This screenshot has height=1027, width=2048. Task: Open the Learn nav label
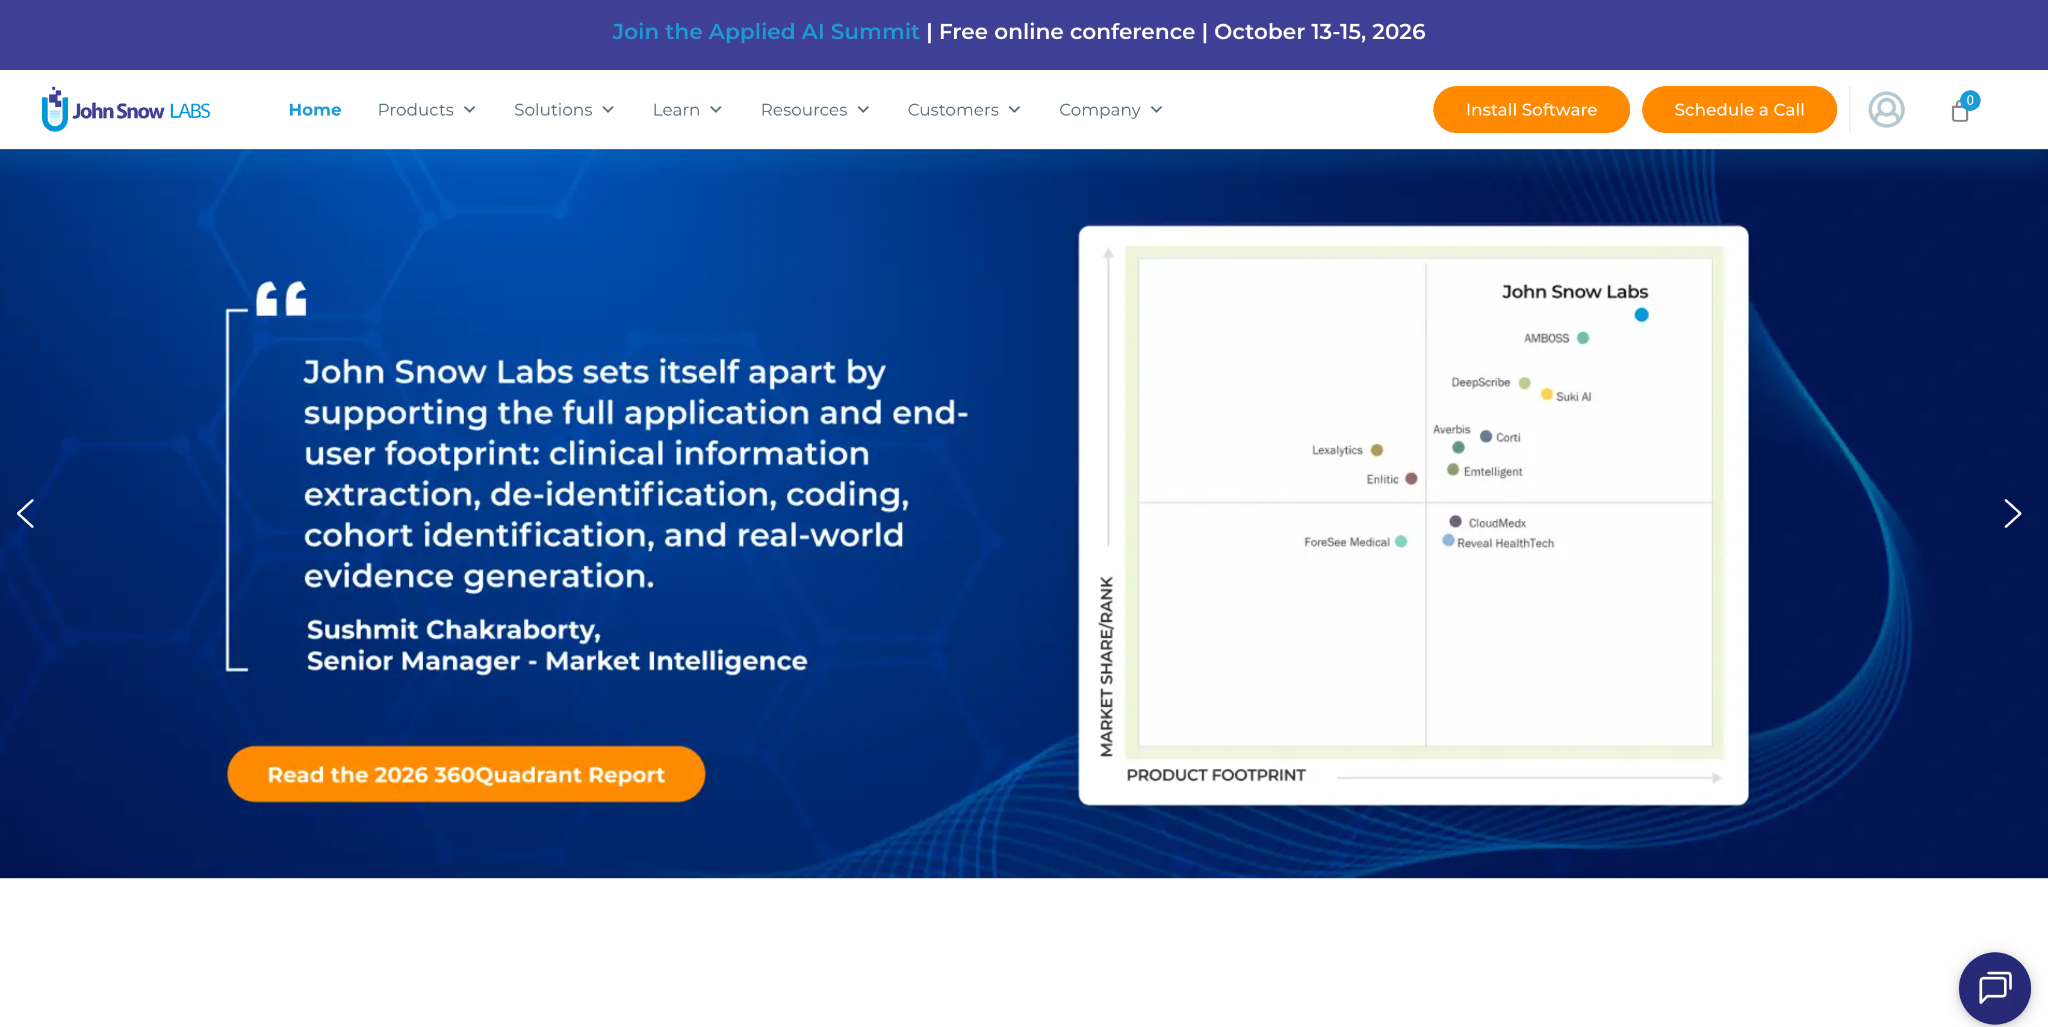[x=676, y=110]
